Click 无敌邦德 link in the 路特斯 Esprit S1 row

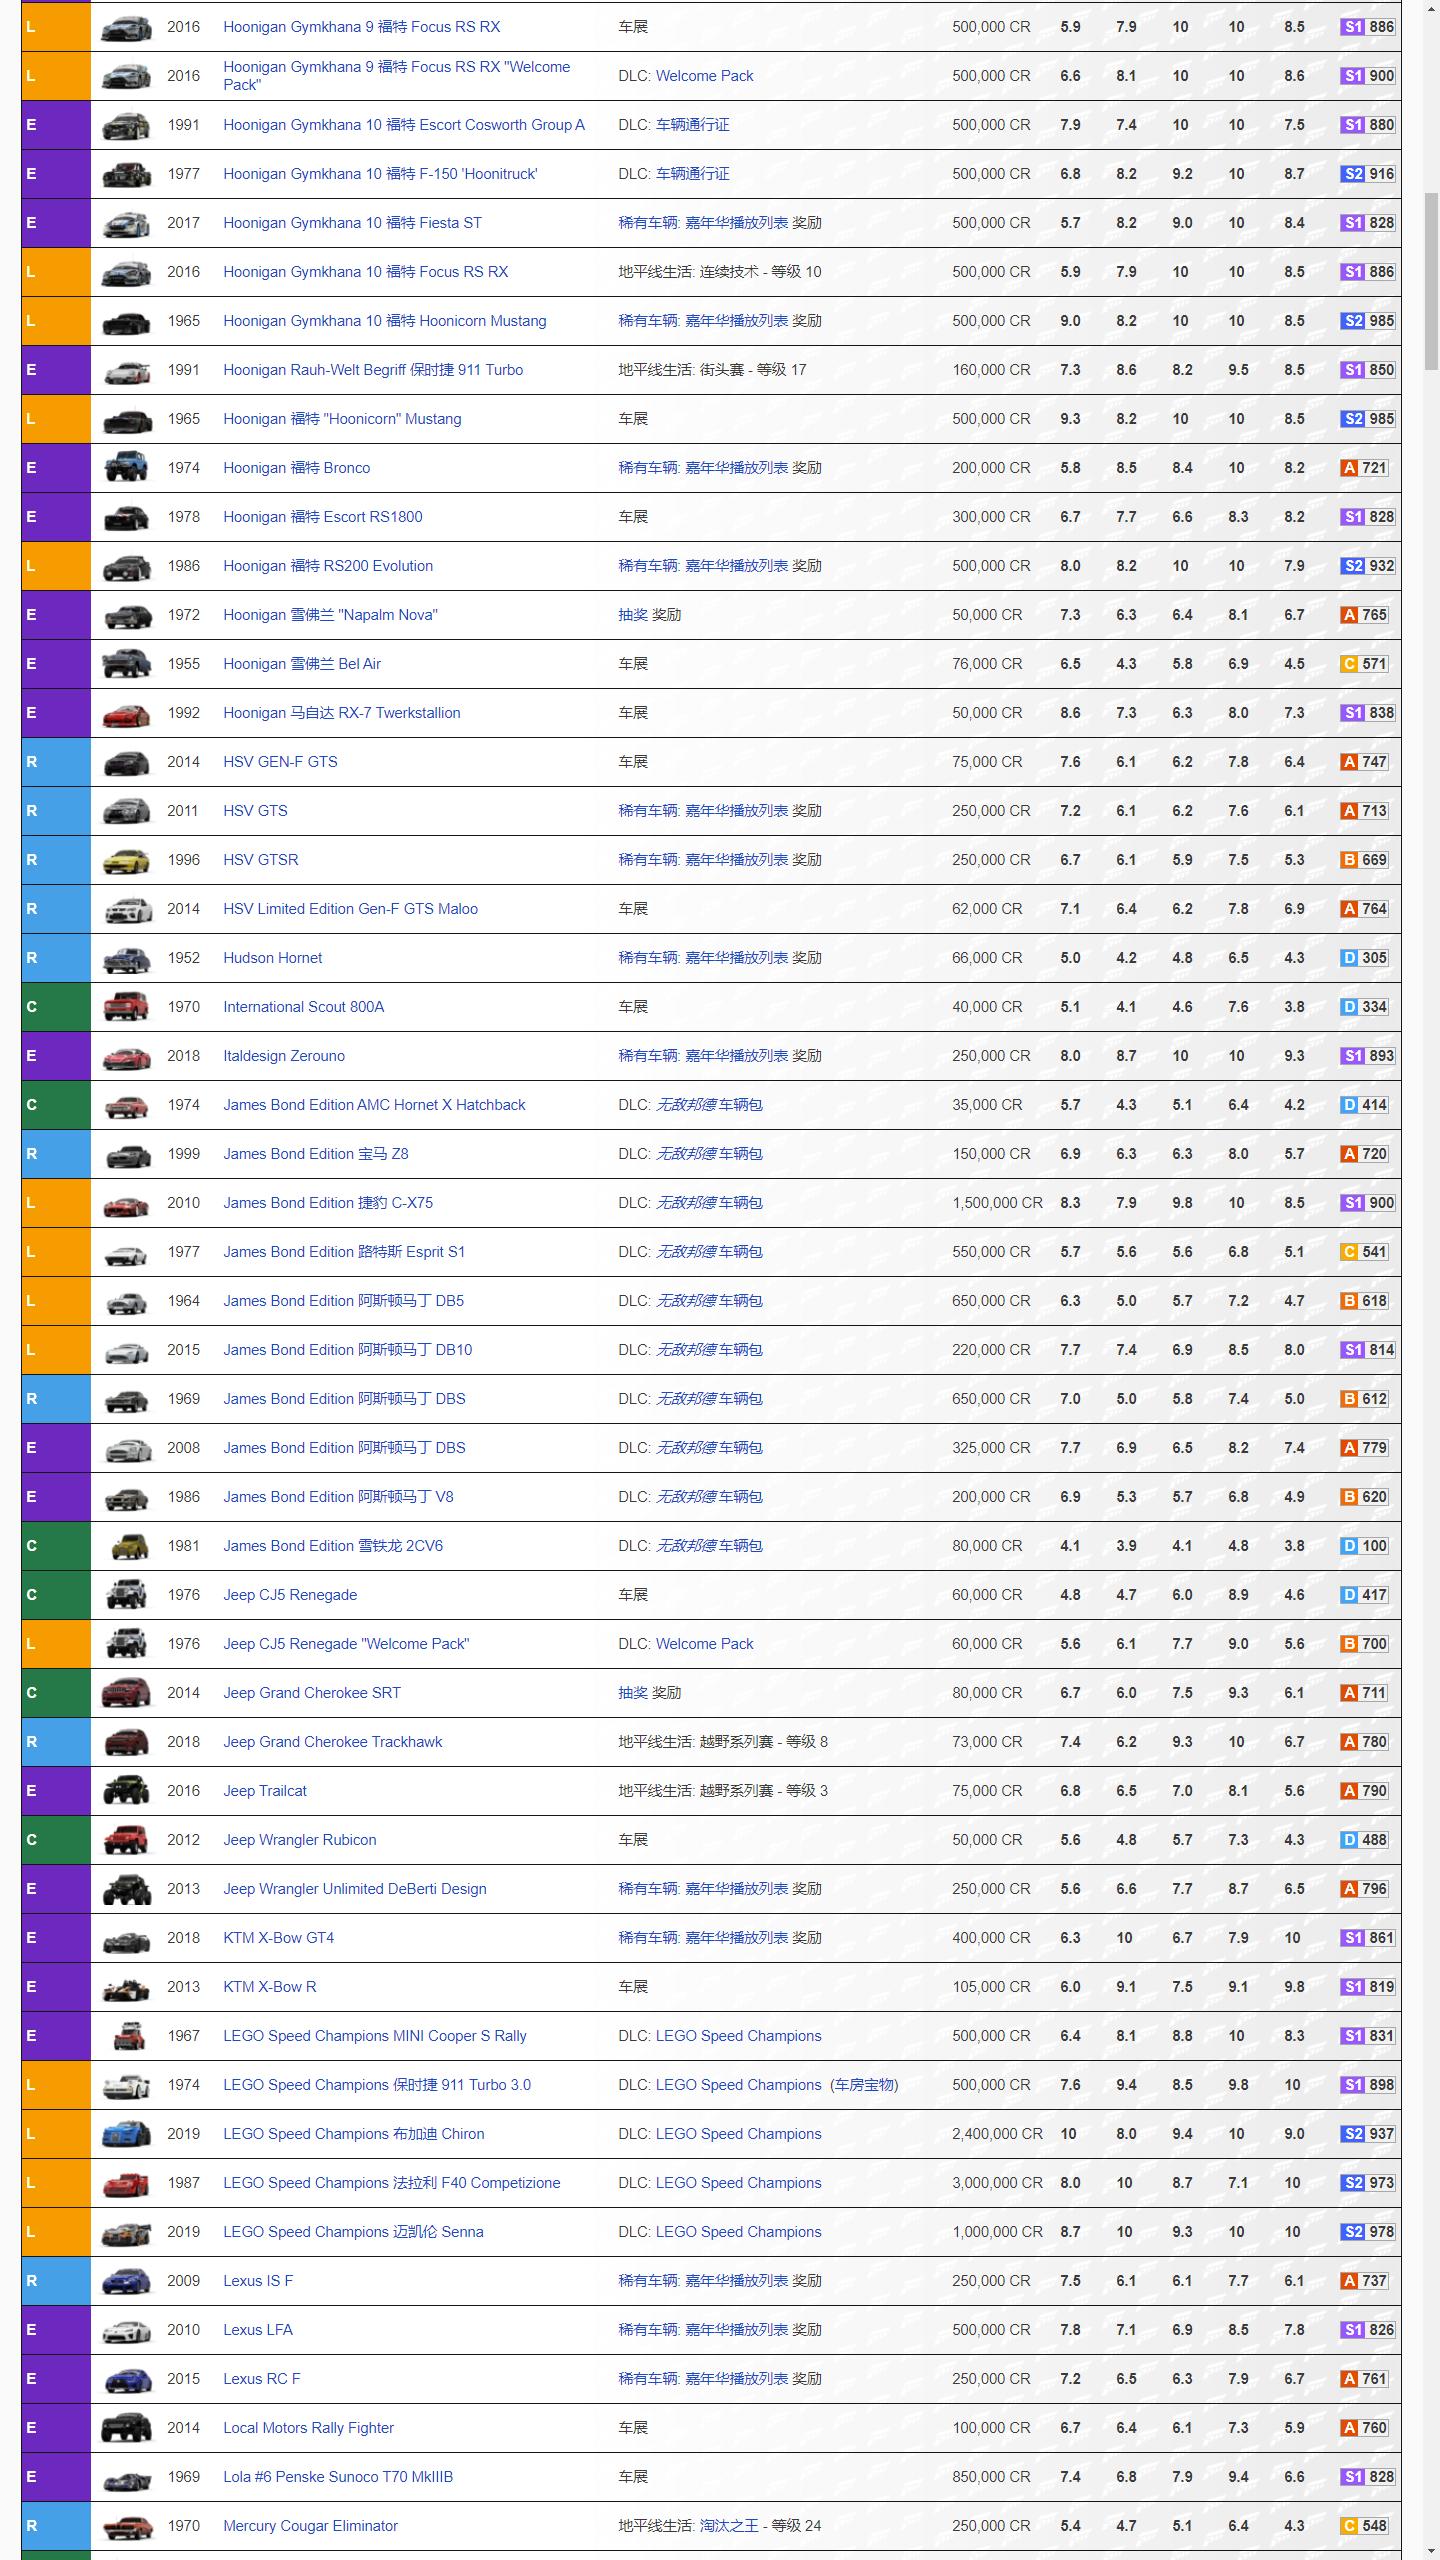[x=686, y=1252]
